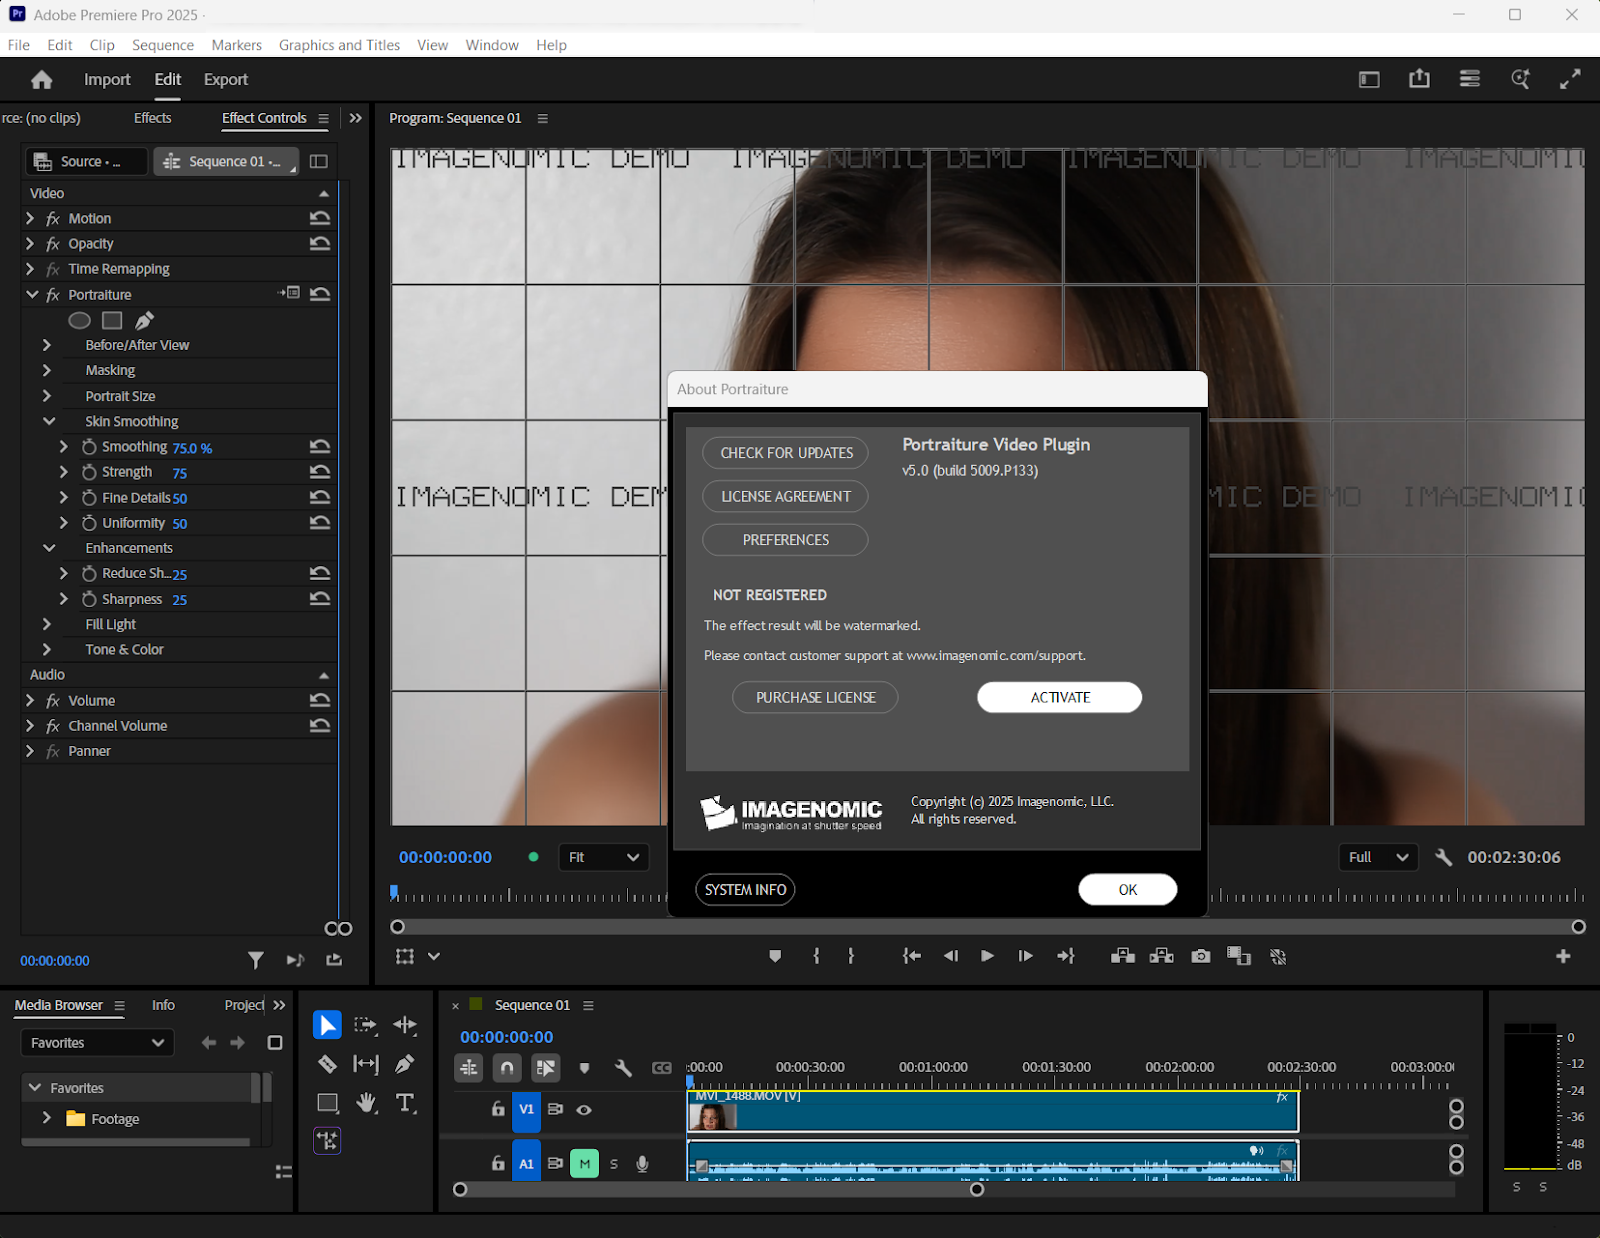Click the Export Frame camera icon
This screenshot has width=1600, height=1238.
click(1199, 956)
